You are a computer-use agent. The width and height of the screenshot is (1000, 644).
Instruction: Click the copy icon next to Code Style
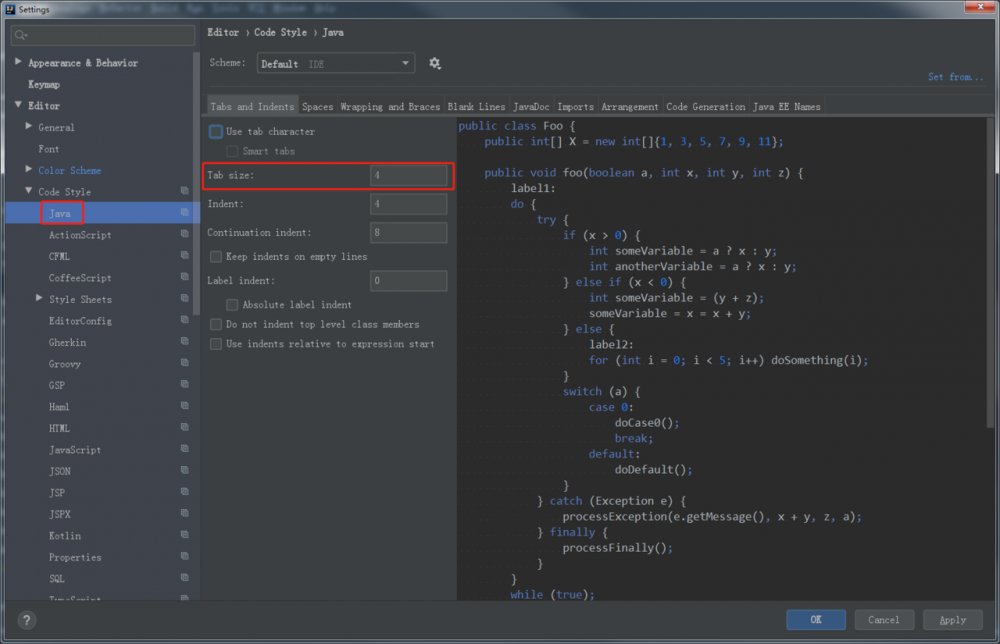(x=184, y=191)
